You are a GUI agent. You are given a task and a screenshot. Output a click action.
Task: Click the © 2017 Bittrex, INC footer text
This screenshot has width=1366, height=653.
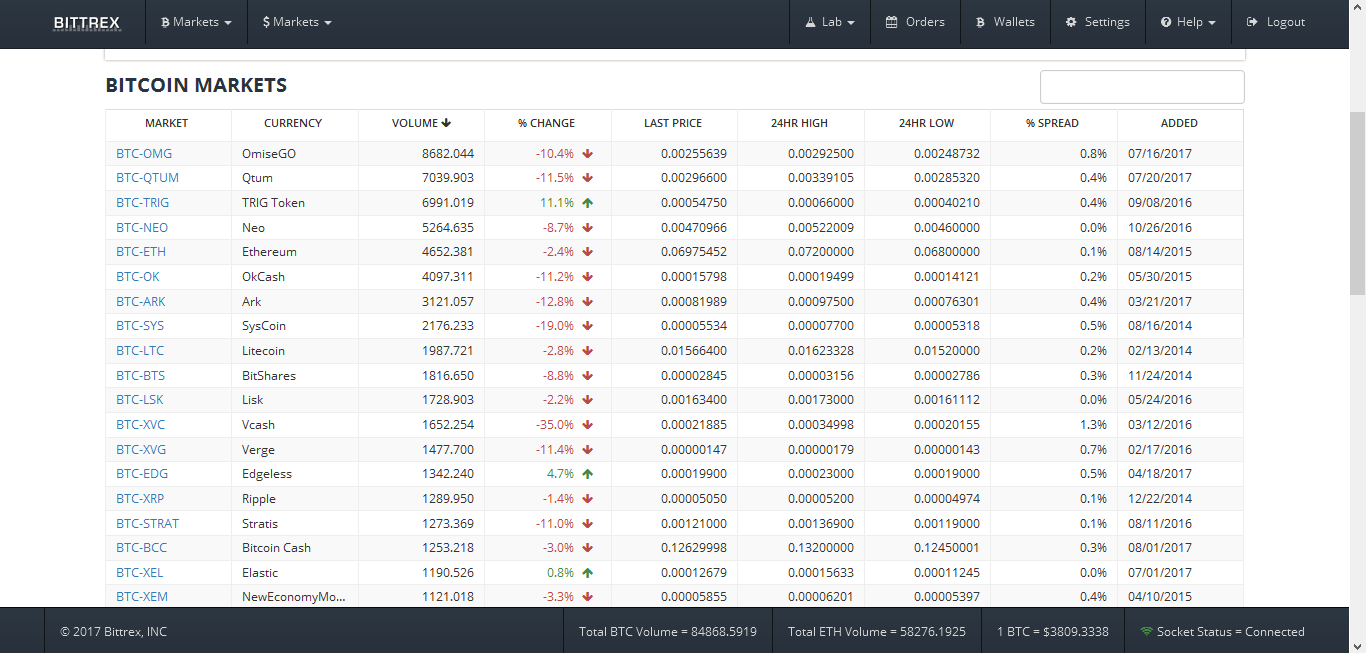point(113,631)
